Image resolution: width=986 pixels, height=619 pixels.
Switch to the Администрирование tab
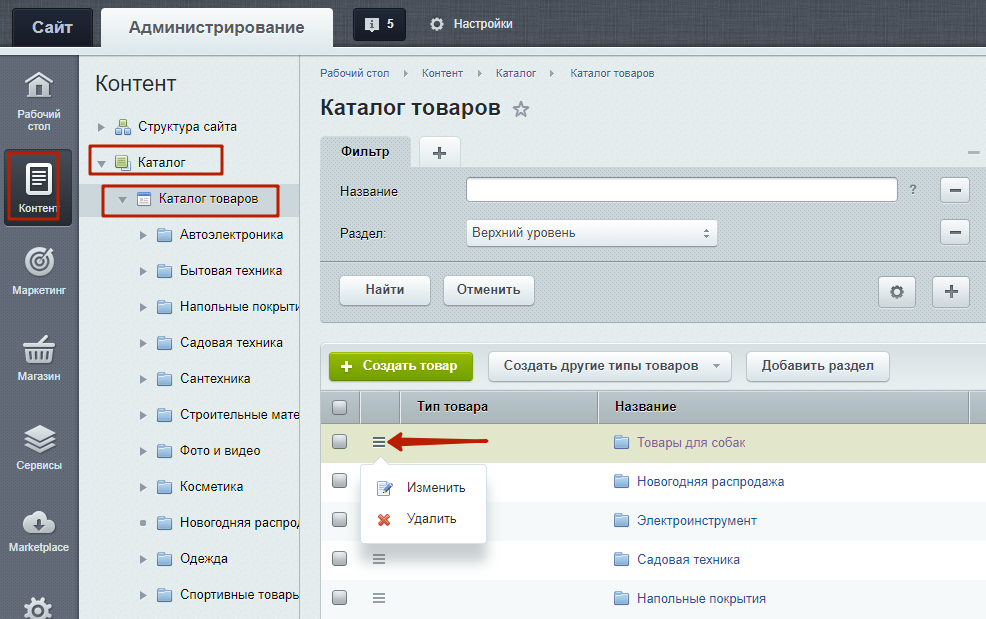point(216,27)
